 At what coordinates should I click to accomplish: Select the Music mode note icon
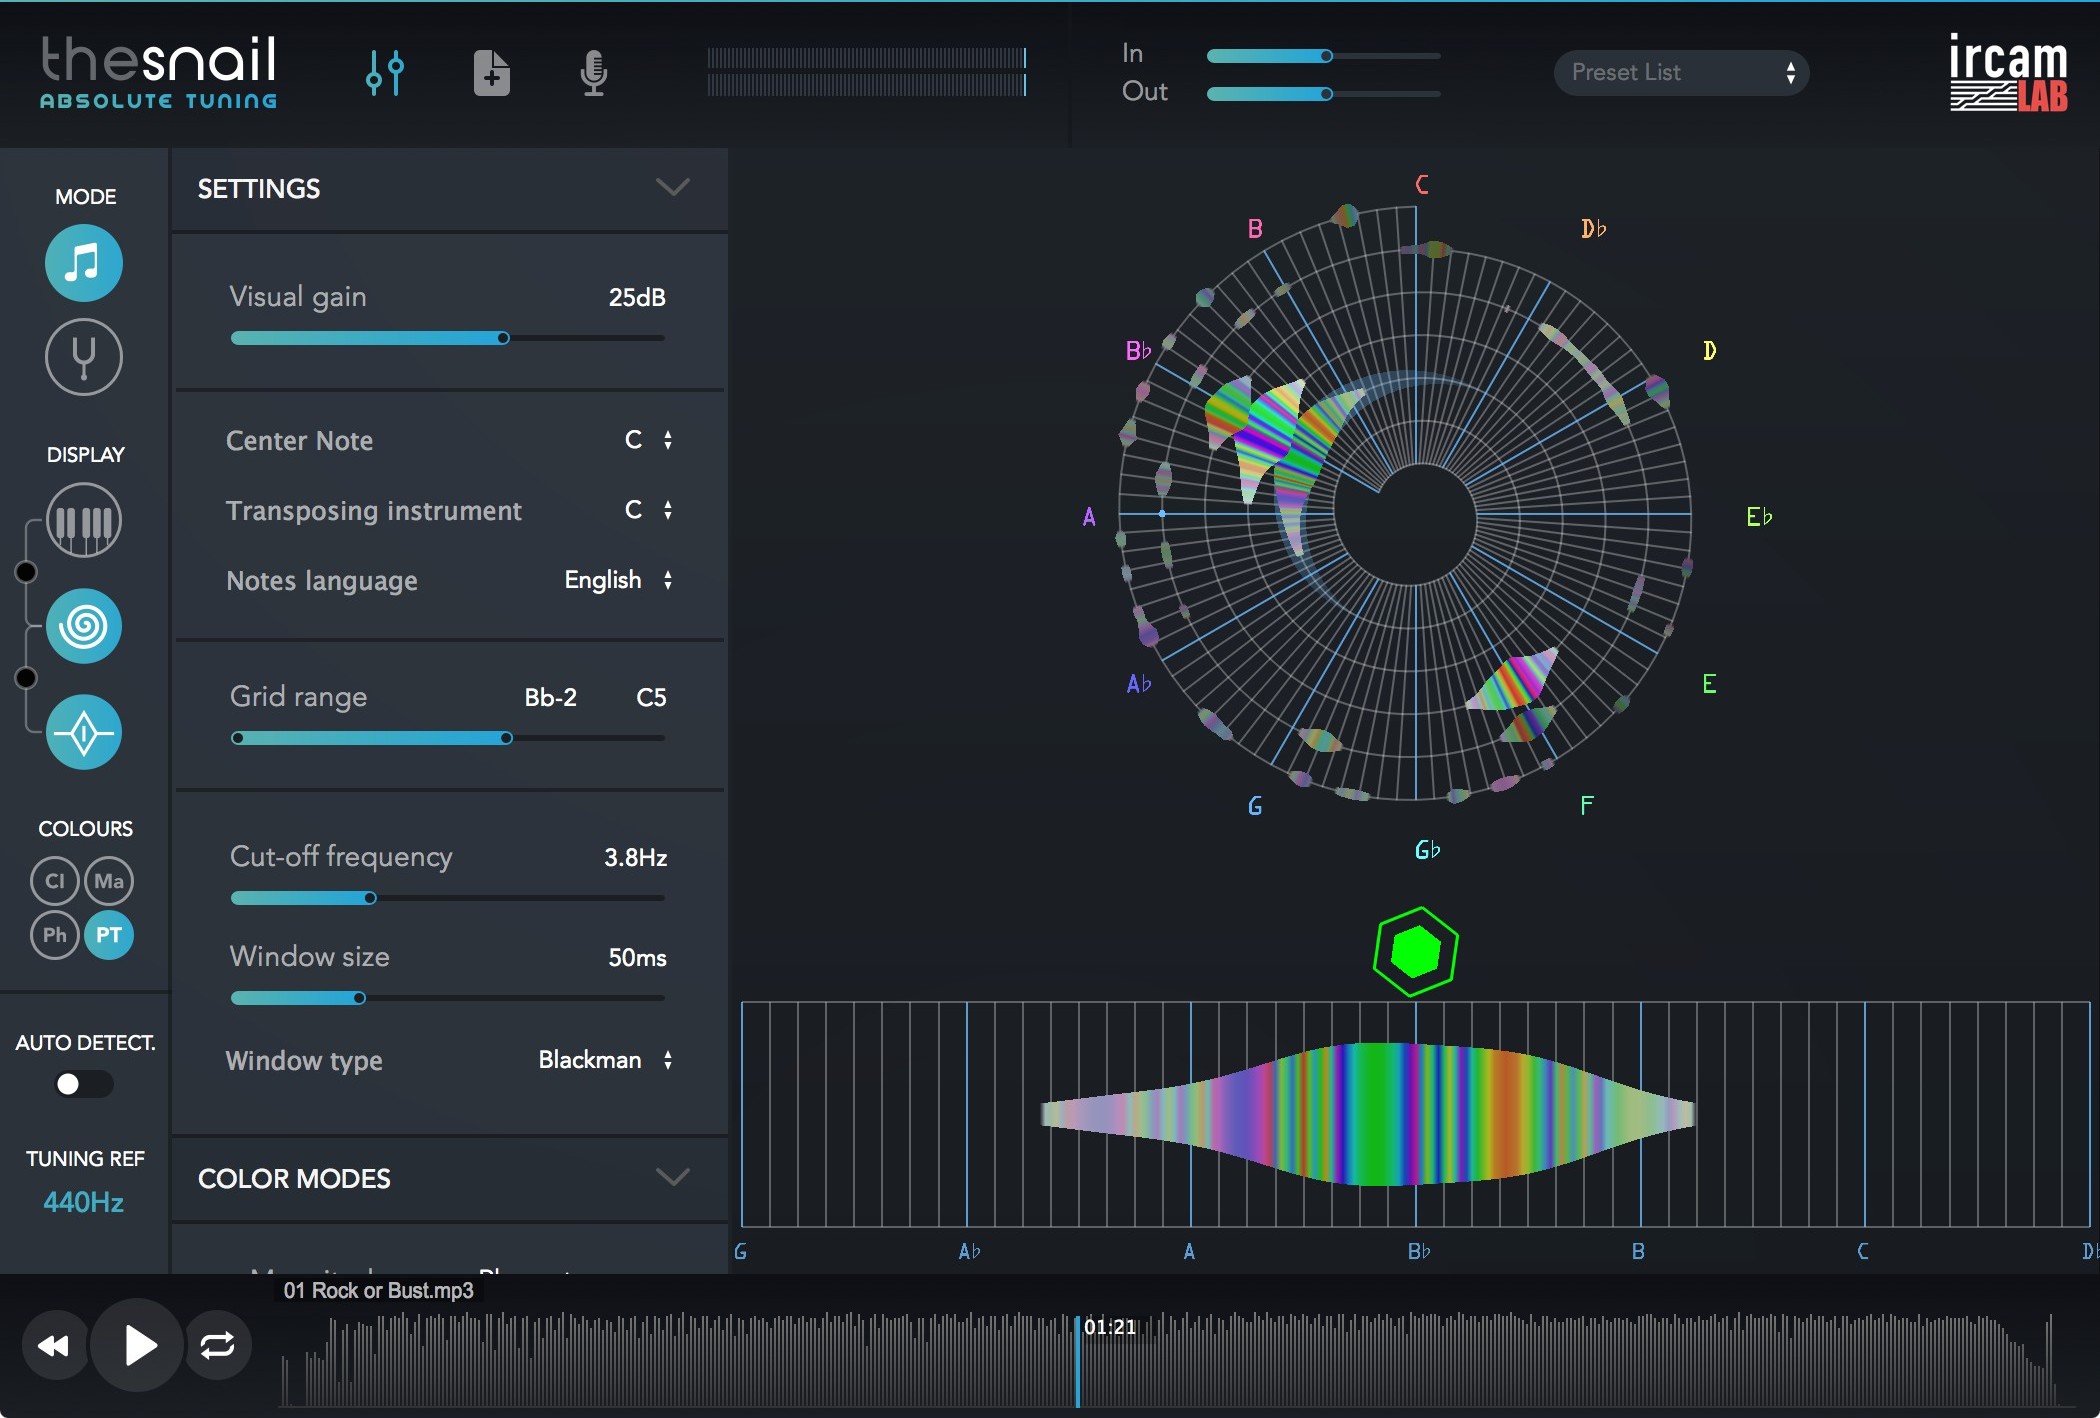(84, 263)
